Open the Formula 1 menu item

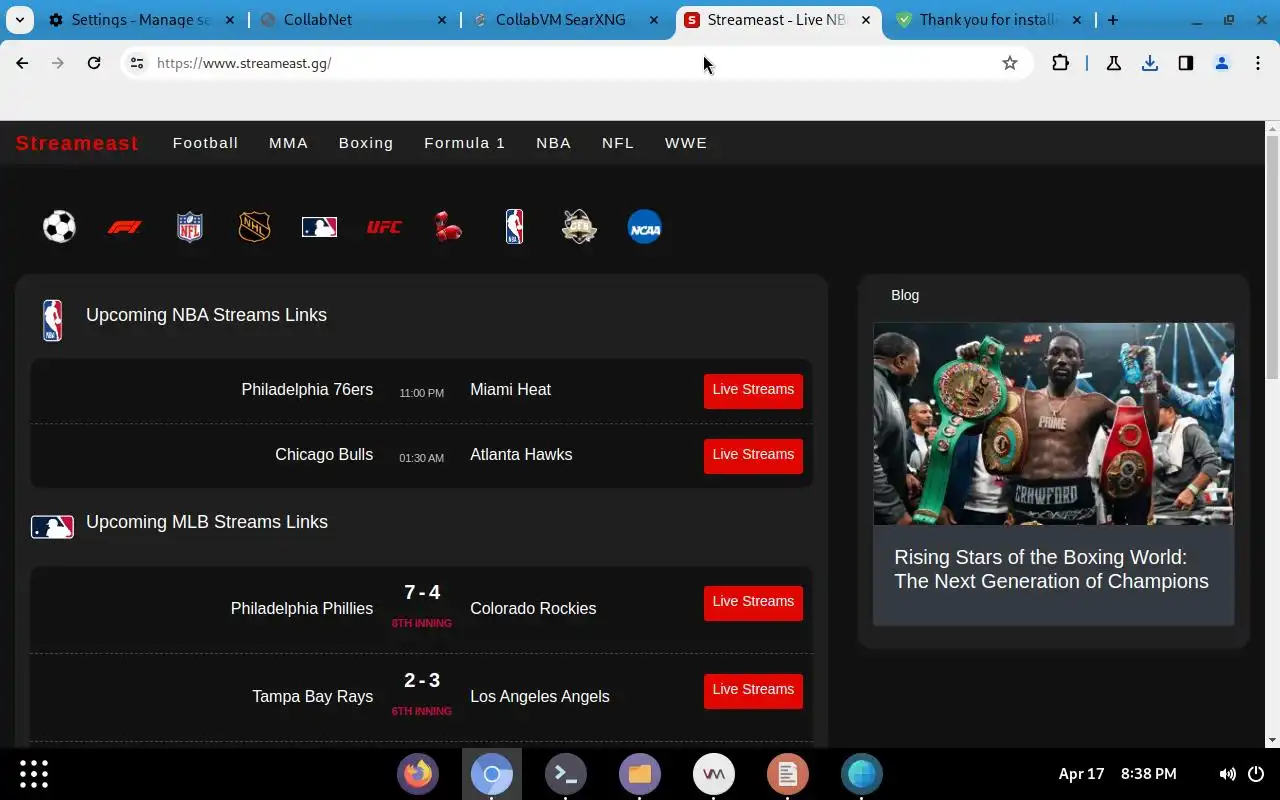pyautogui.click(x=464, y=143)
